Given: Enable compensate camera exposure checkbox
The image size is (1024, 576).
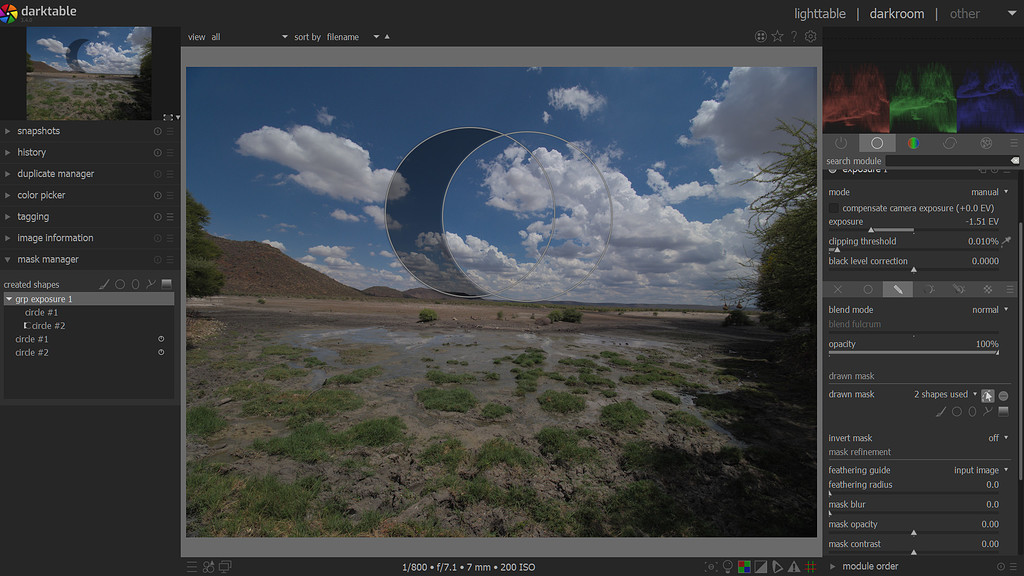Looking at the screenshot, I should (x=834, y=208).
